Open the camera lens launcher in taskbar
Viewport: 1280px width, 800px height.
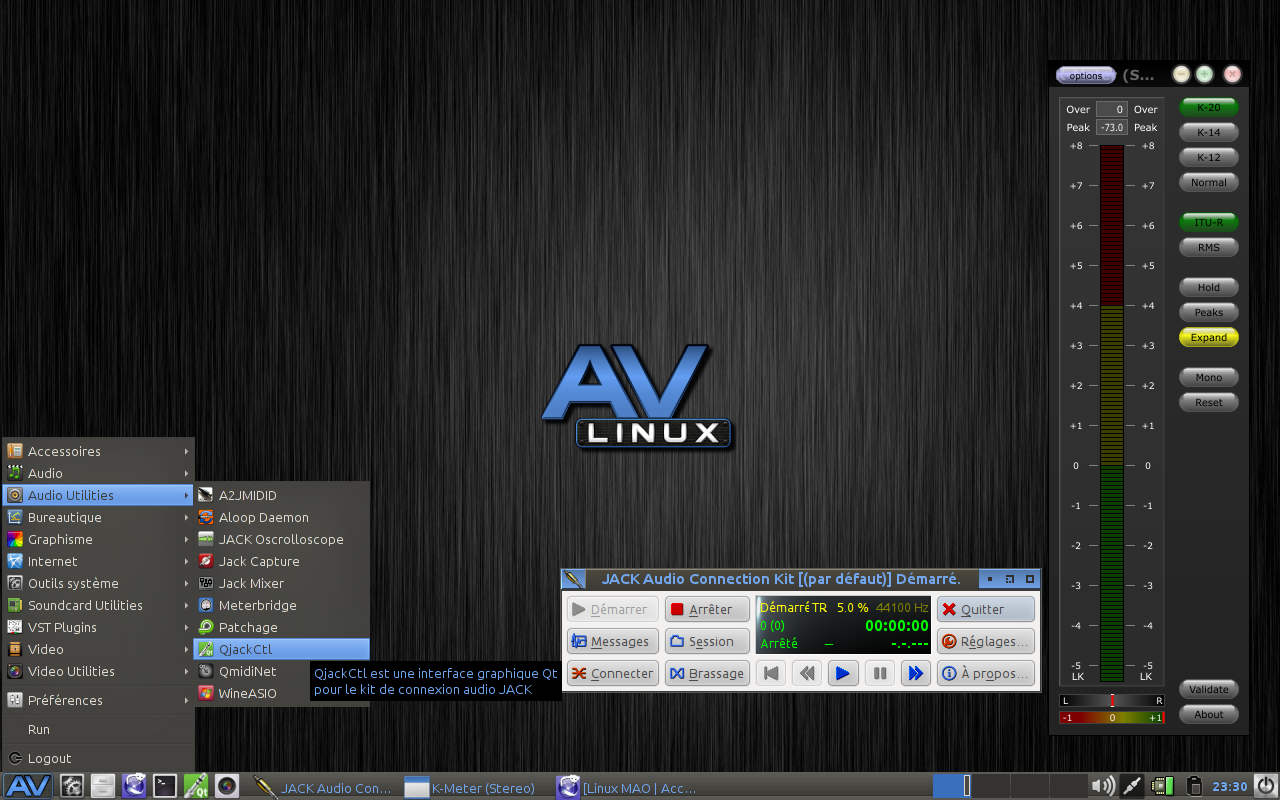[227, 786]
